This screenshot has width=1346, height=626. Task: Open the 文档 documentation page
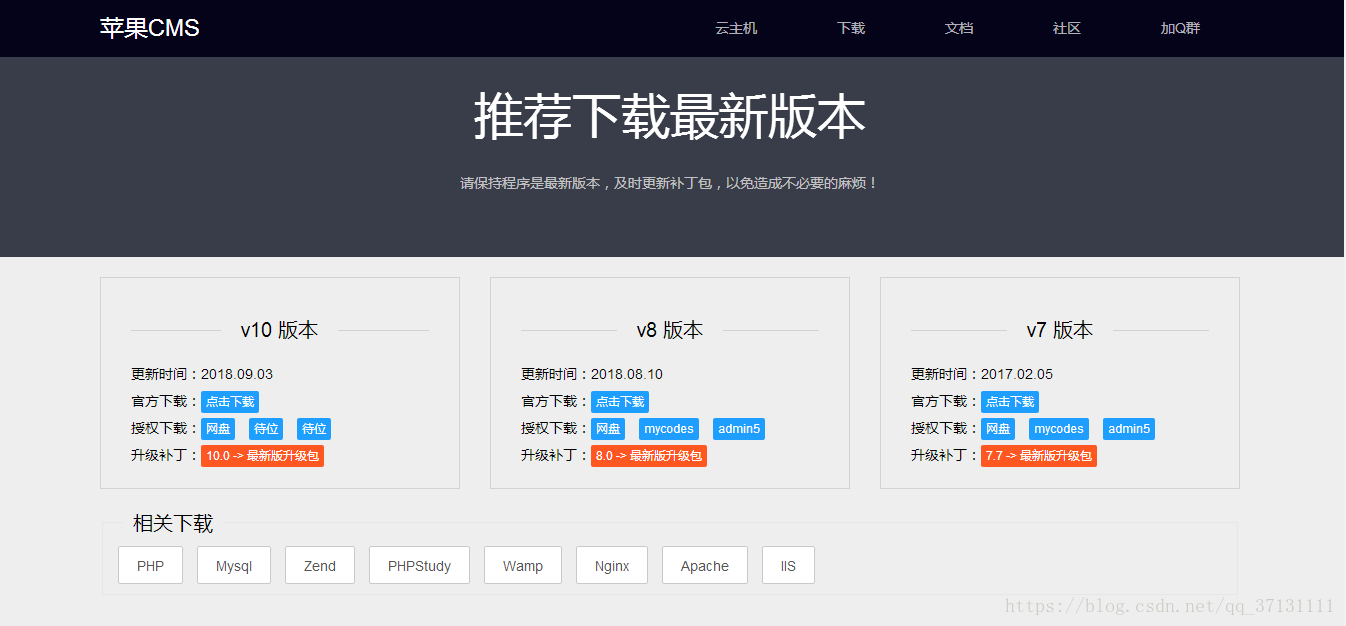(959, 28)
